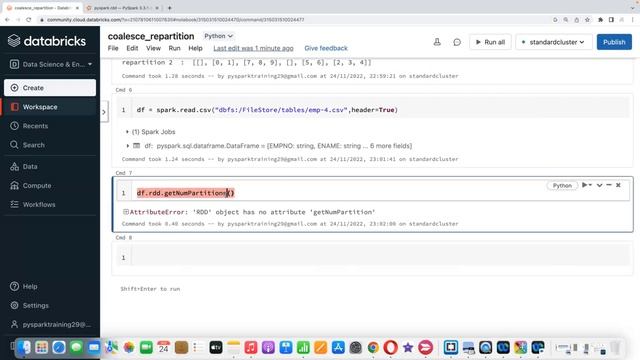Click the Publish button

(614, 42)
